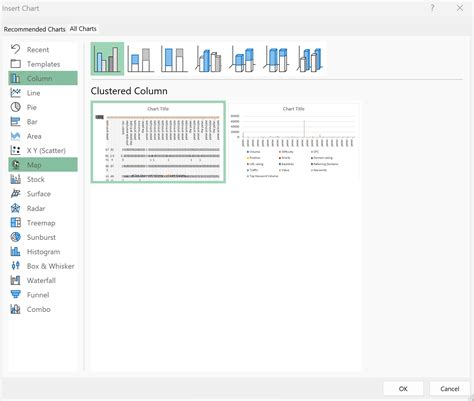Image resolution: width=474 pixels, height=401 pixels.
Task: Select the Clustered Column subtype icon
Action: (107, 59)
